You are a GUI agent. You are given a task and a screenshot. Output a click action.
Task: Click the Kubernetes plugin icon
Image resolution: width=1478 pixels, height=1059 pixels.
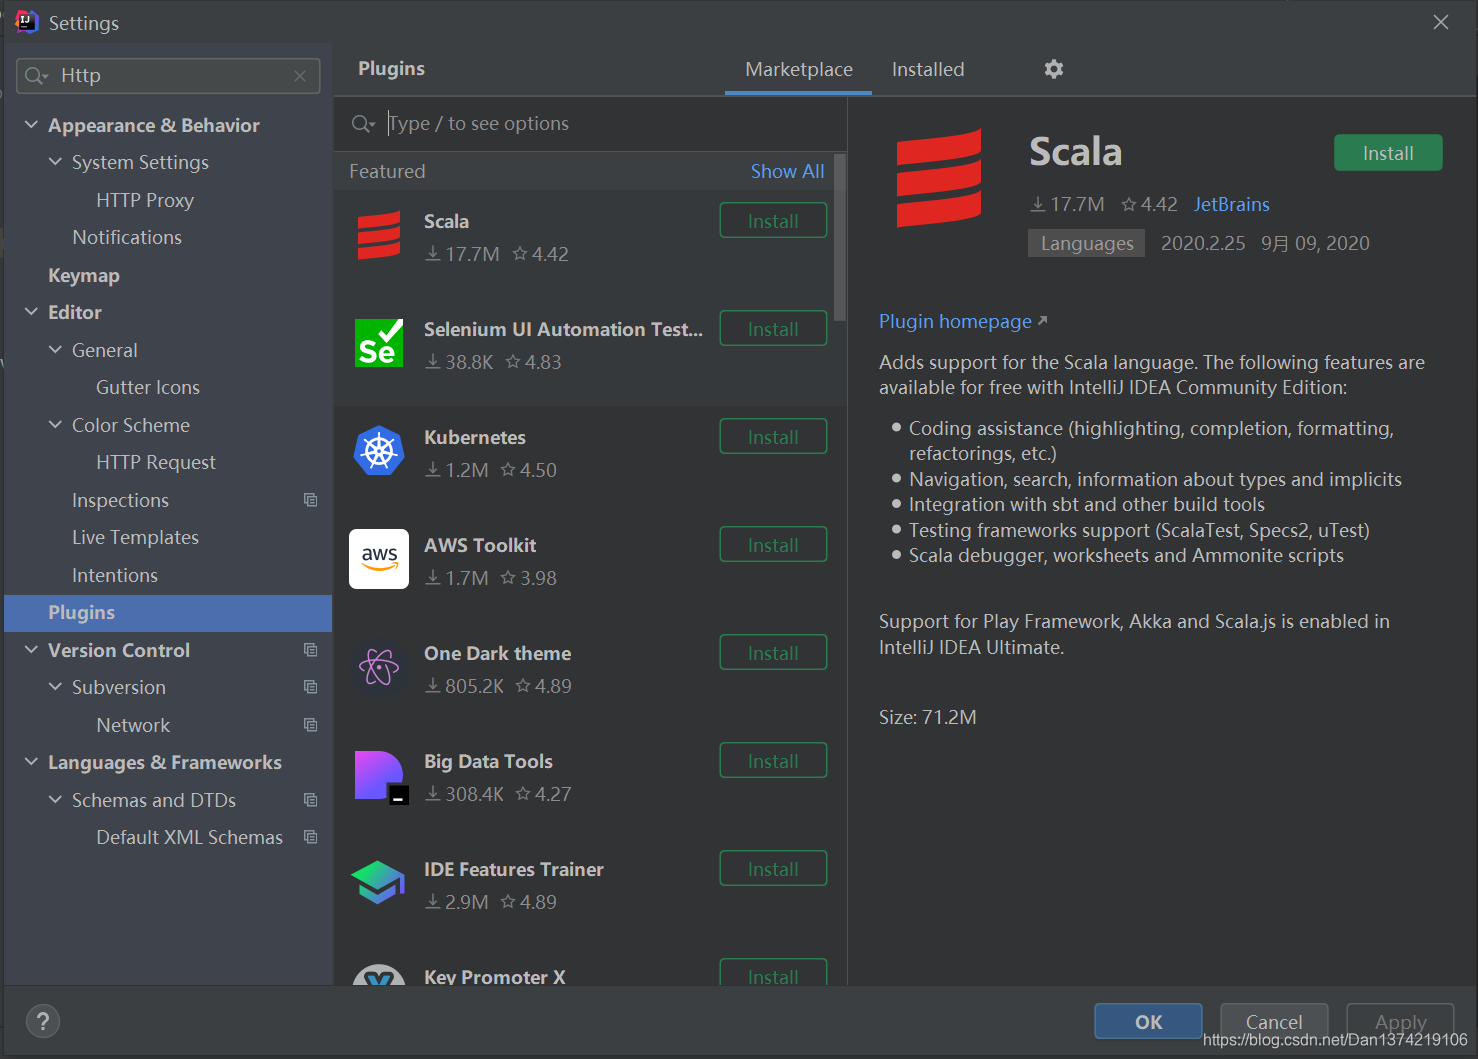tap(379, 451)
